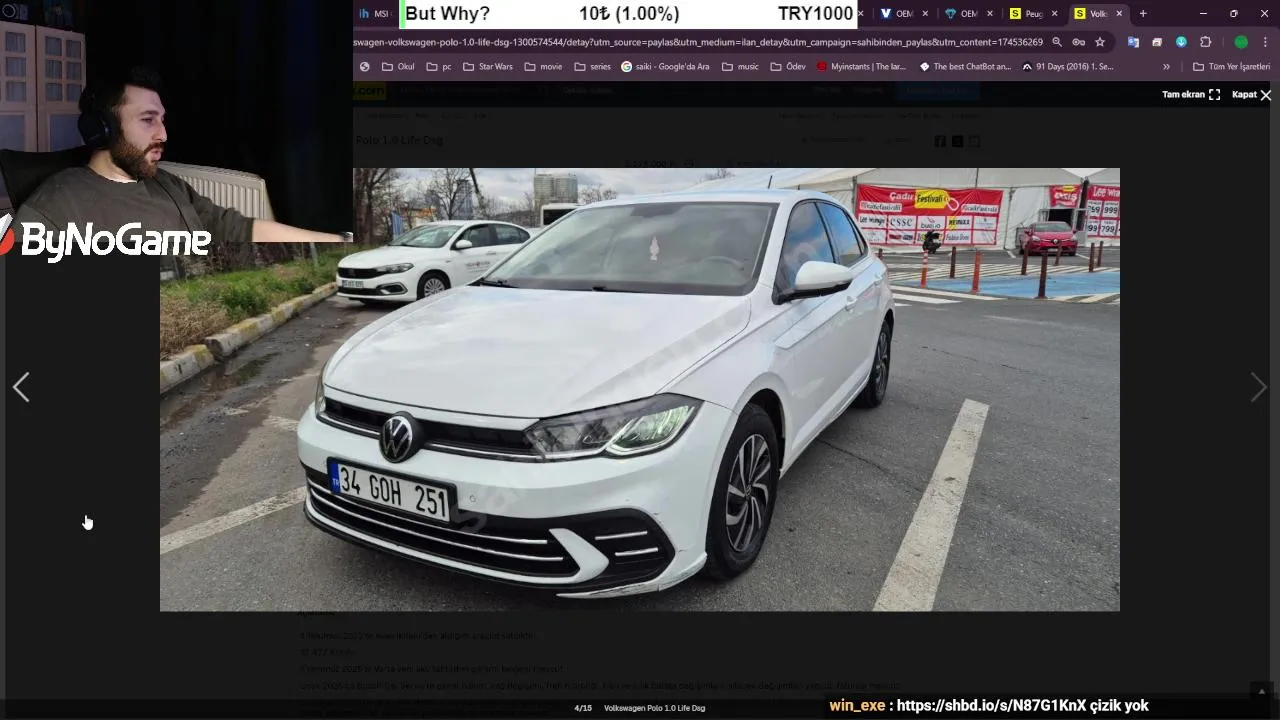Screen dimensions: 1280x720
Task: Click the win_exe shbd.io link text
Action: point(988,706)
